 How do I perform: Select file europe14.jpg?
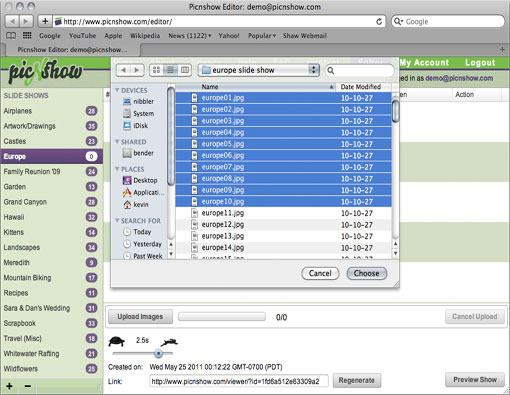283,248
